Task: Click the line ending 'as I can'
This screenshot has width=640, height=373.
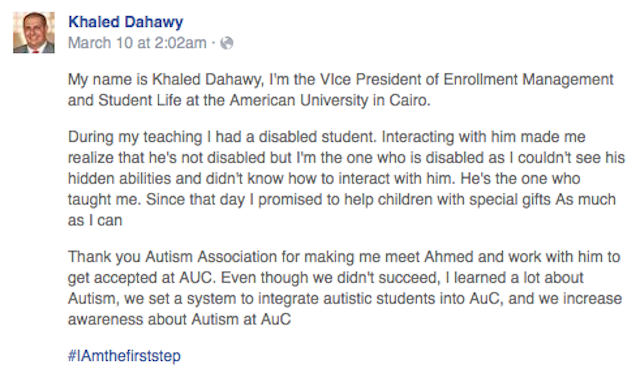Action: pyautogui.click(x=95, y=220)
